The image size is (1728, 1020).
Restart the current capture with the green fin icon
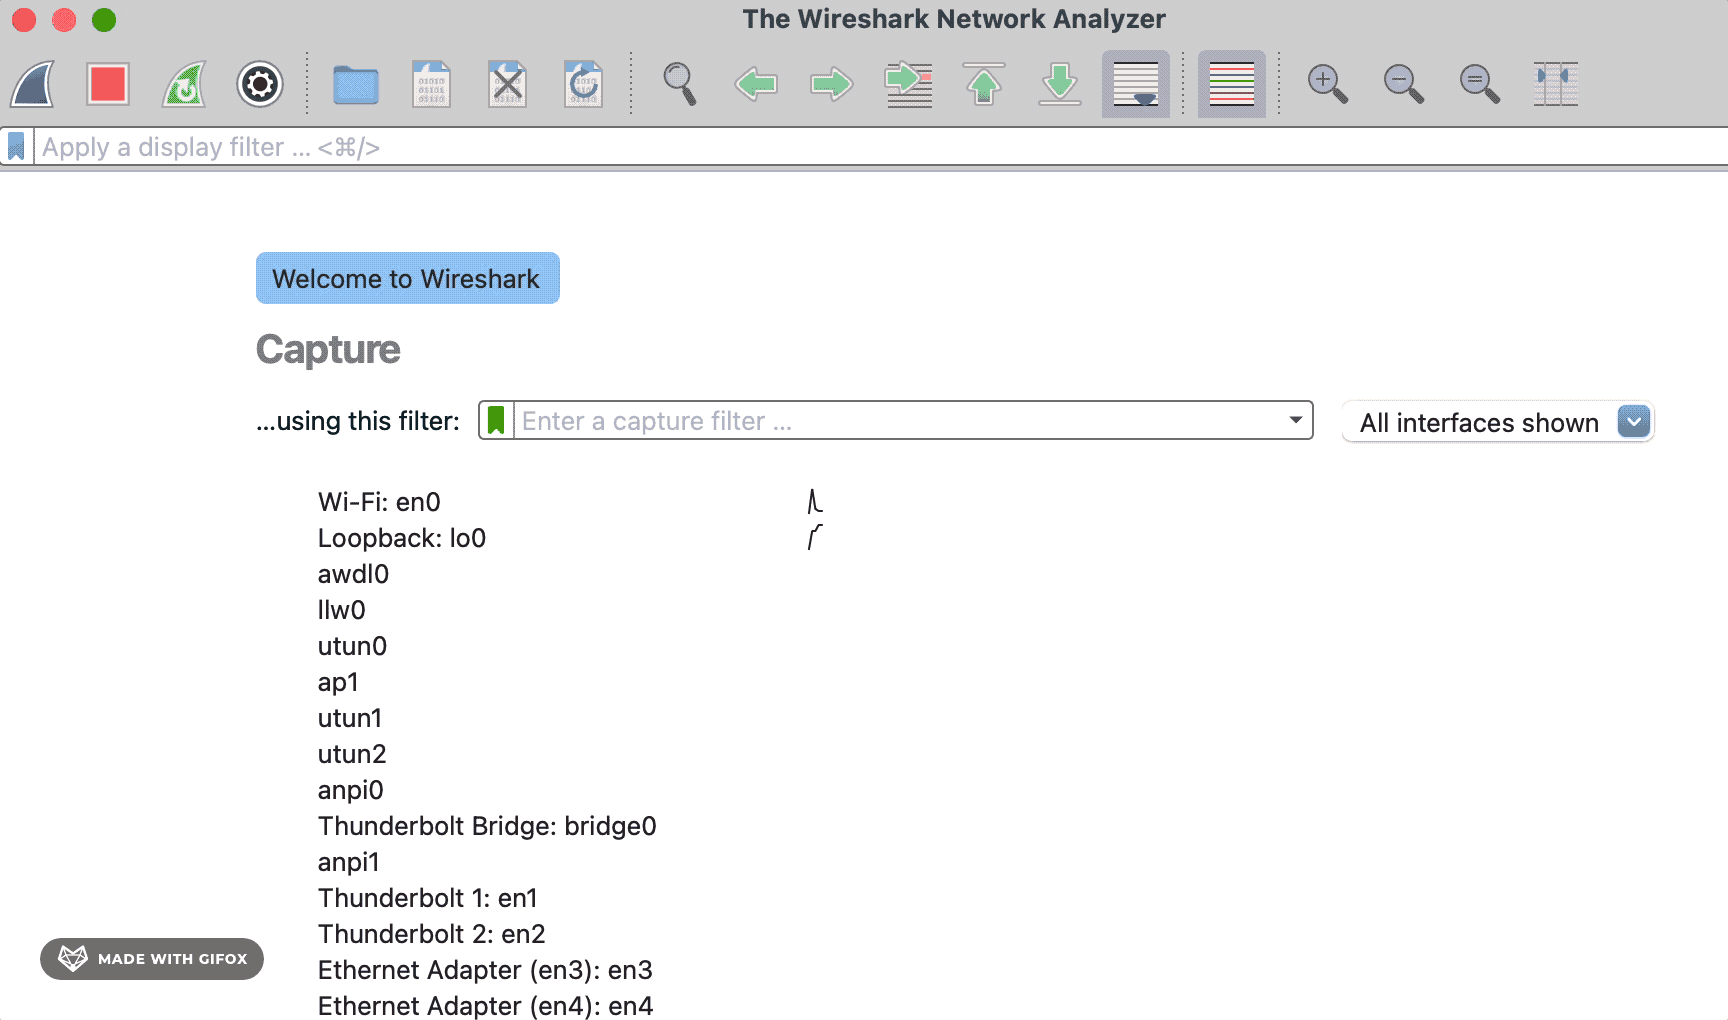(x=184, y=84)
